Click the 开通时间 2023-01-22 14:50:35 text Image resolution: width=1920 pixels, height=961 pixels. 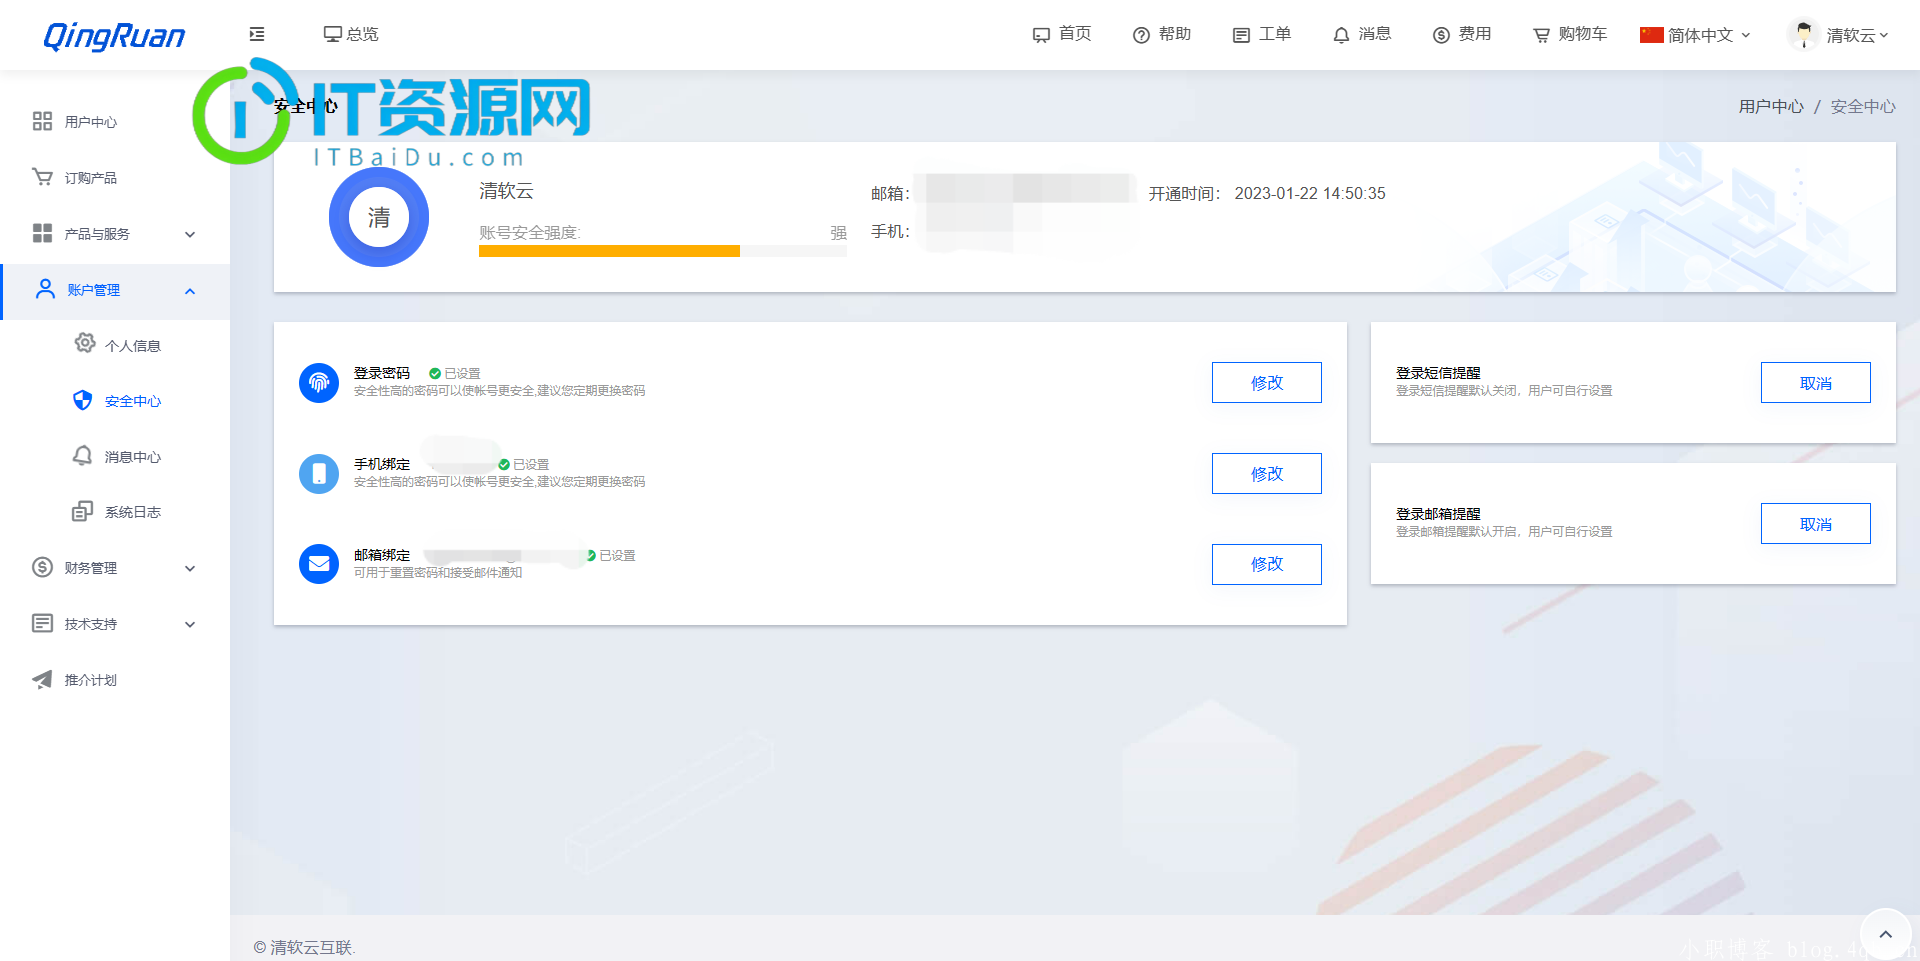(1267, 193)
